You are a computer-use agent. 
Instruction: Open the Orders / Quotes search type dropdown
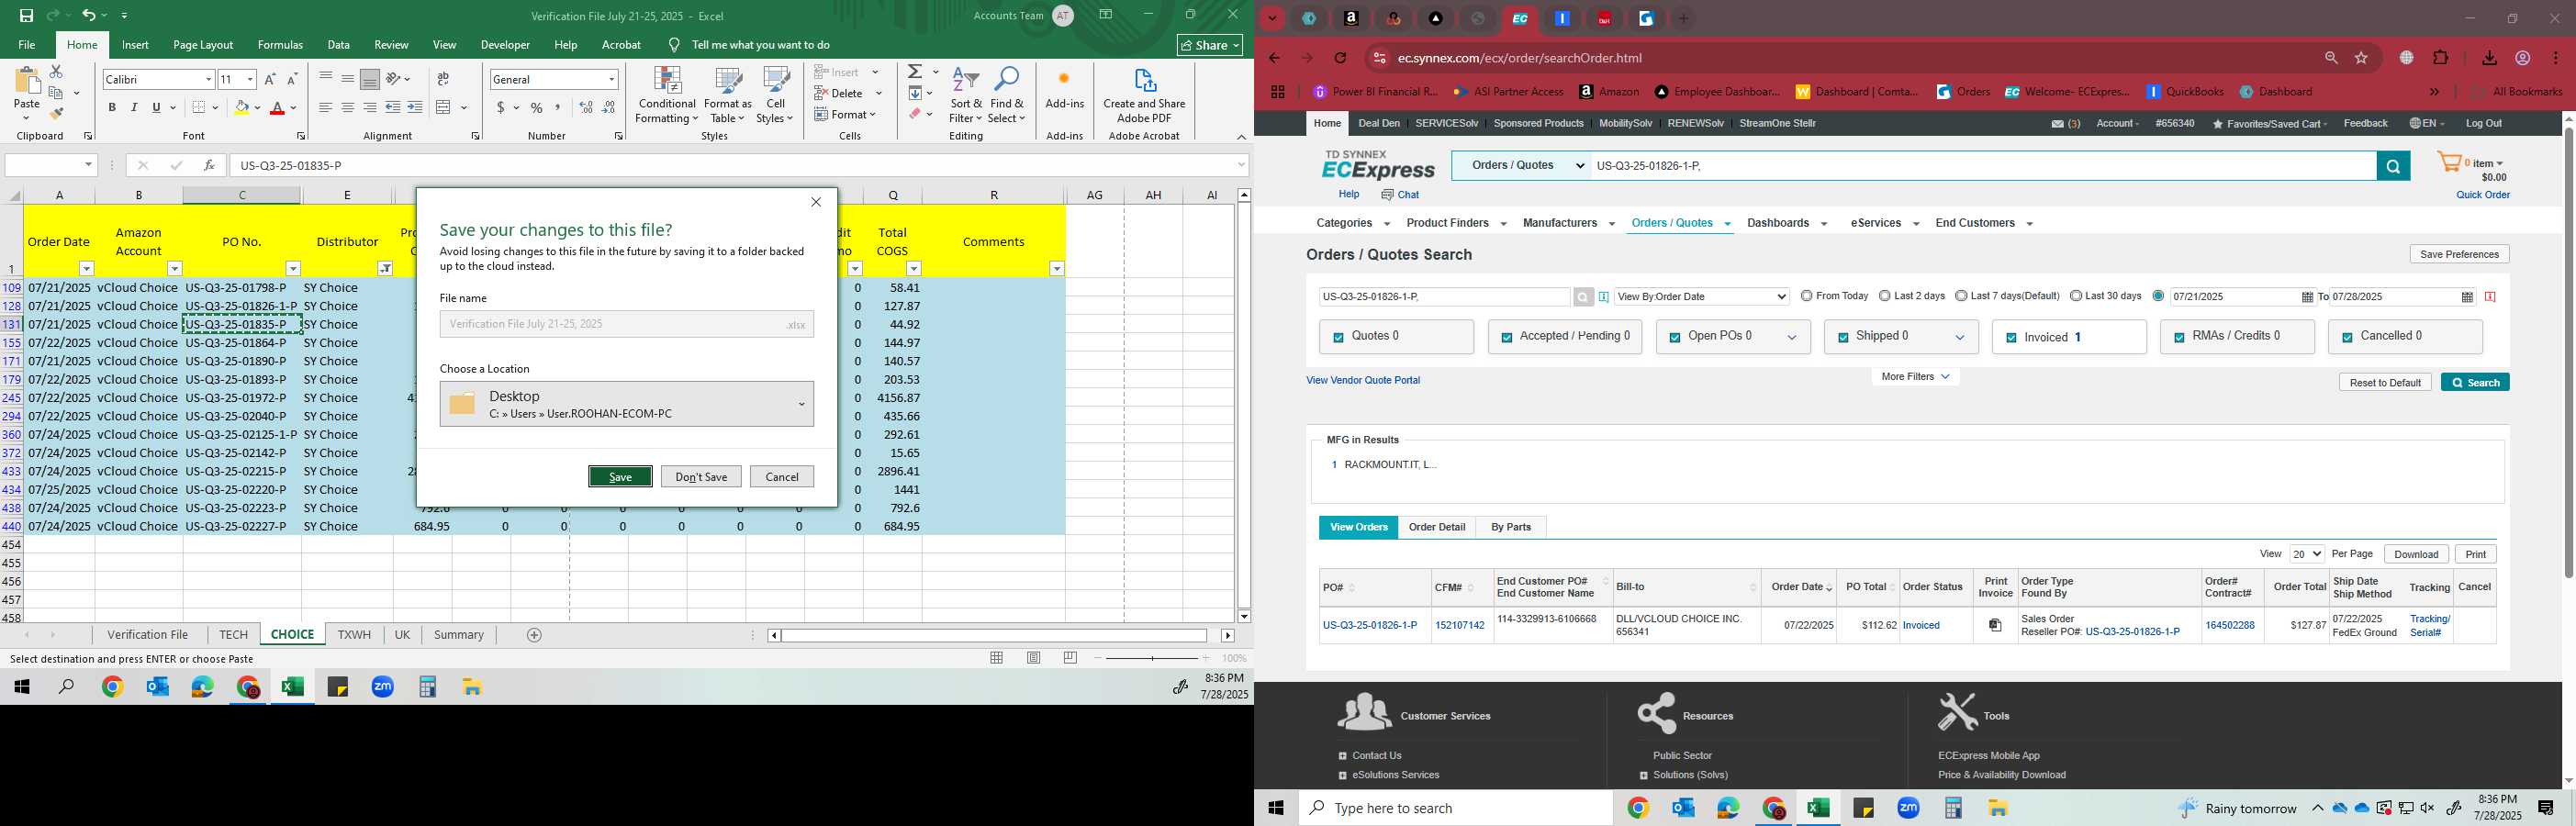(1521, 166)
